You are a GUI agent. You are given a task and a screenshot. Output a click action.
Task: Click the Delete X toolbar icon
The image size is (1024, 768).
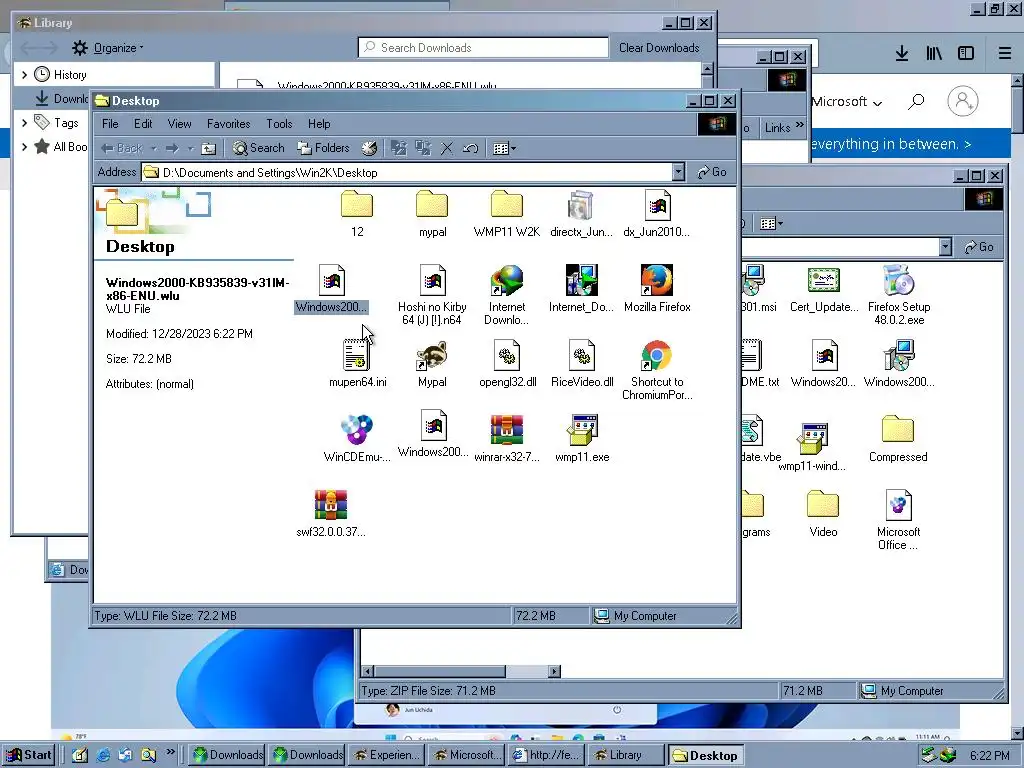click(x=447, y=148)
